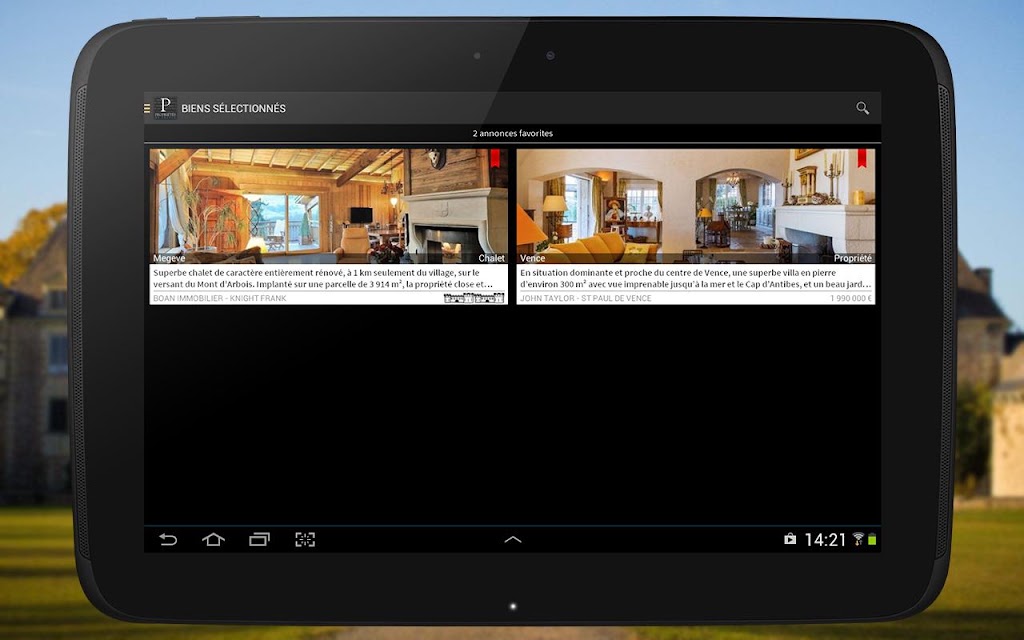Image resolution: width=1024 pixels, height=640 pixels.
Task: Open the 14:21 clock status panel
Action: (825, 539)
